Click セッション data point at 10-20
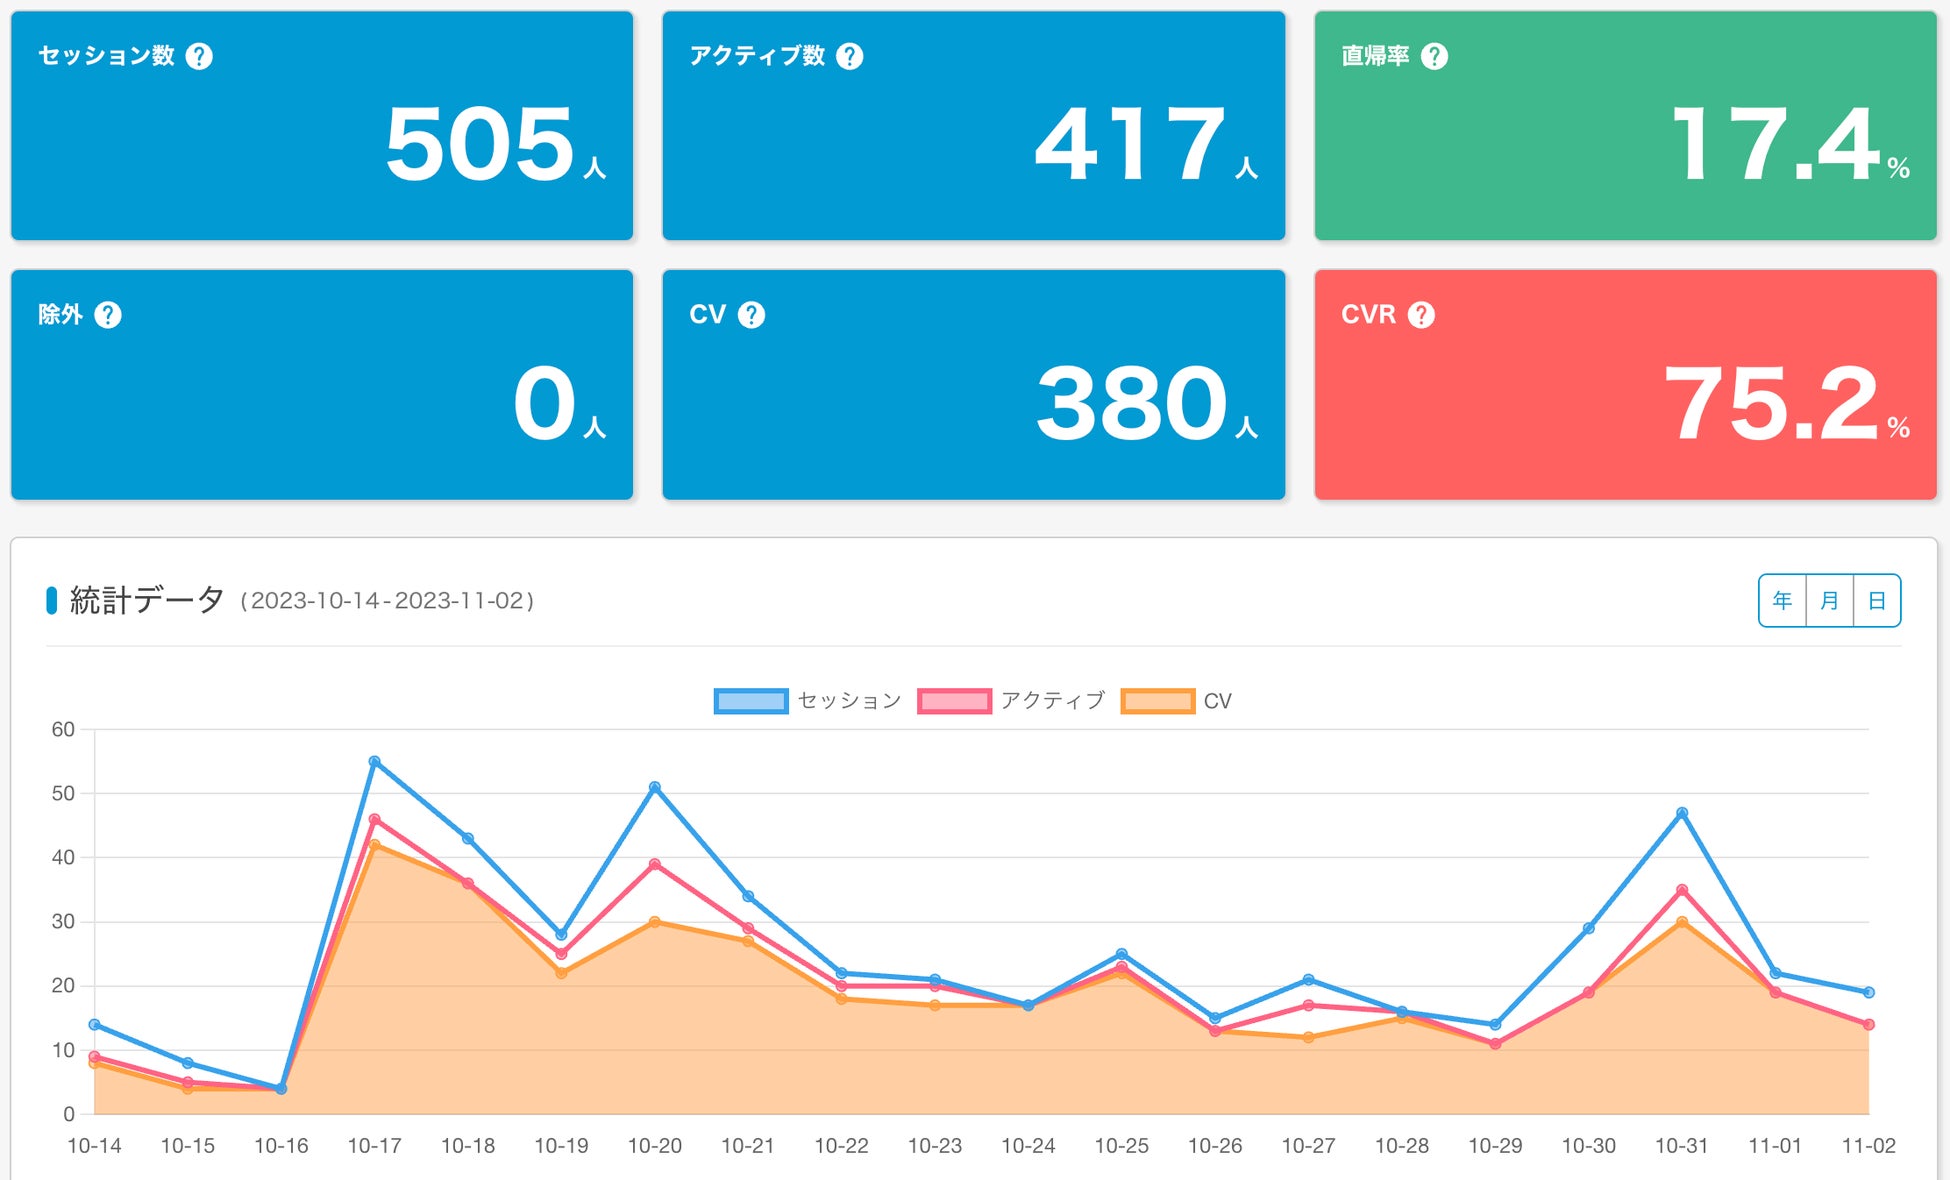The image size is (1950, 1180). click(x=655, y=787)
